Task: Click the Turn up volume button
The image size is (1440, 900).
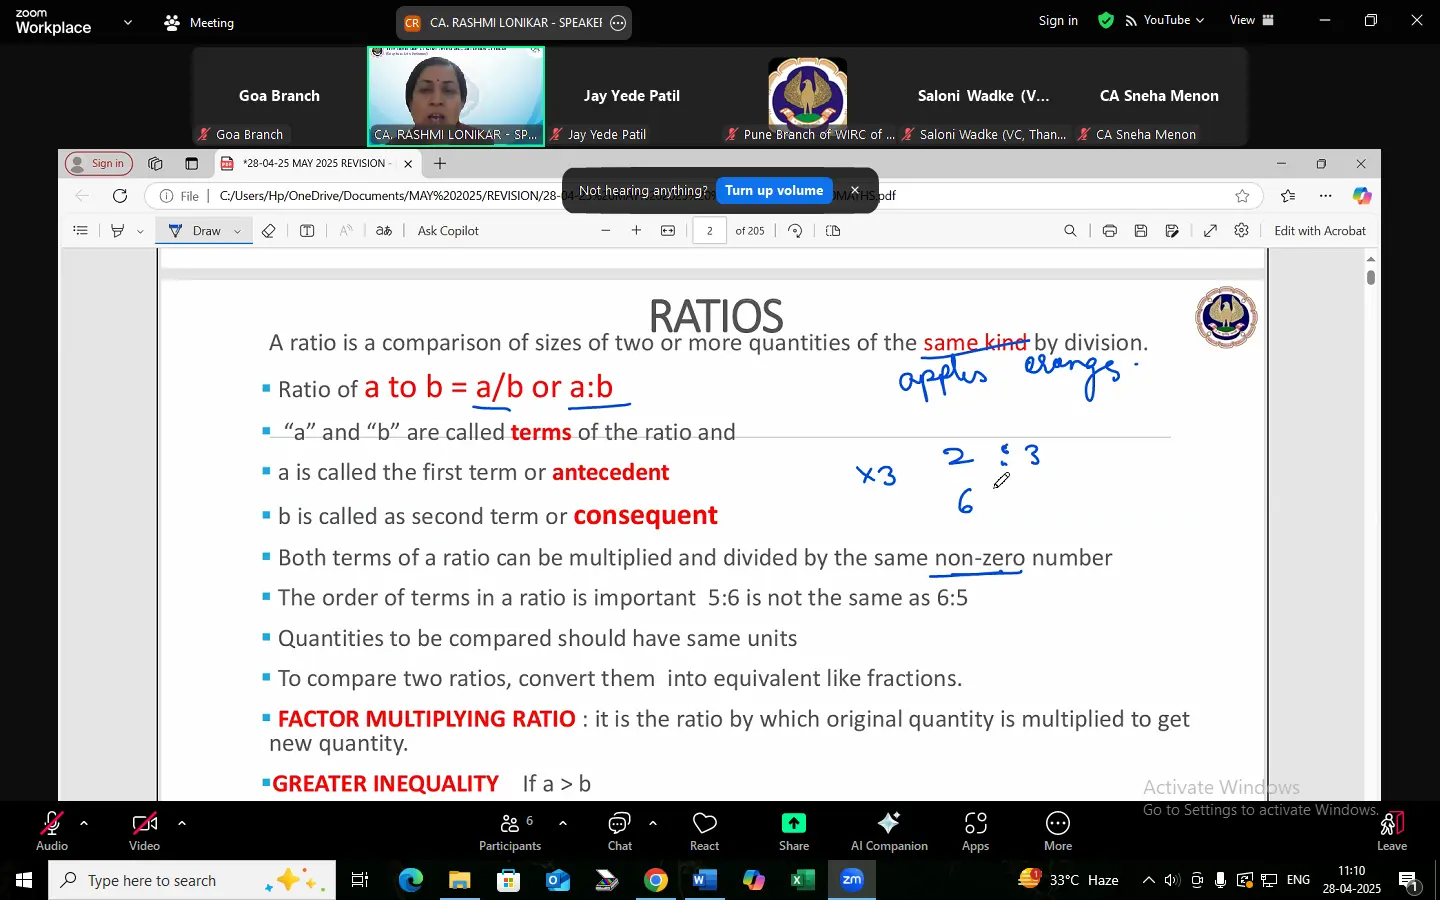Action: 774,191
